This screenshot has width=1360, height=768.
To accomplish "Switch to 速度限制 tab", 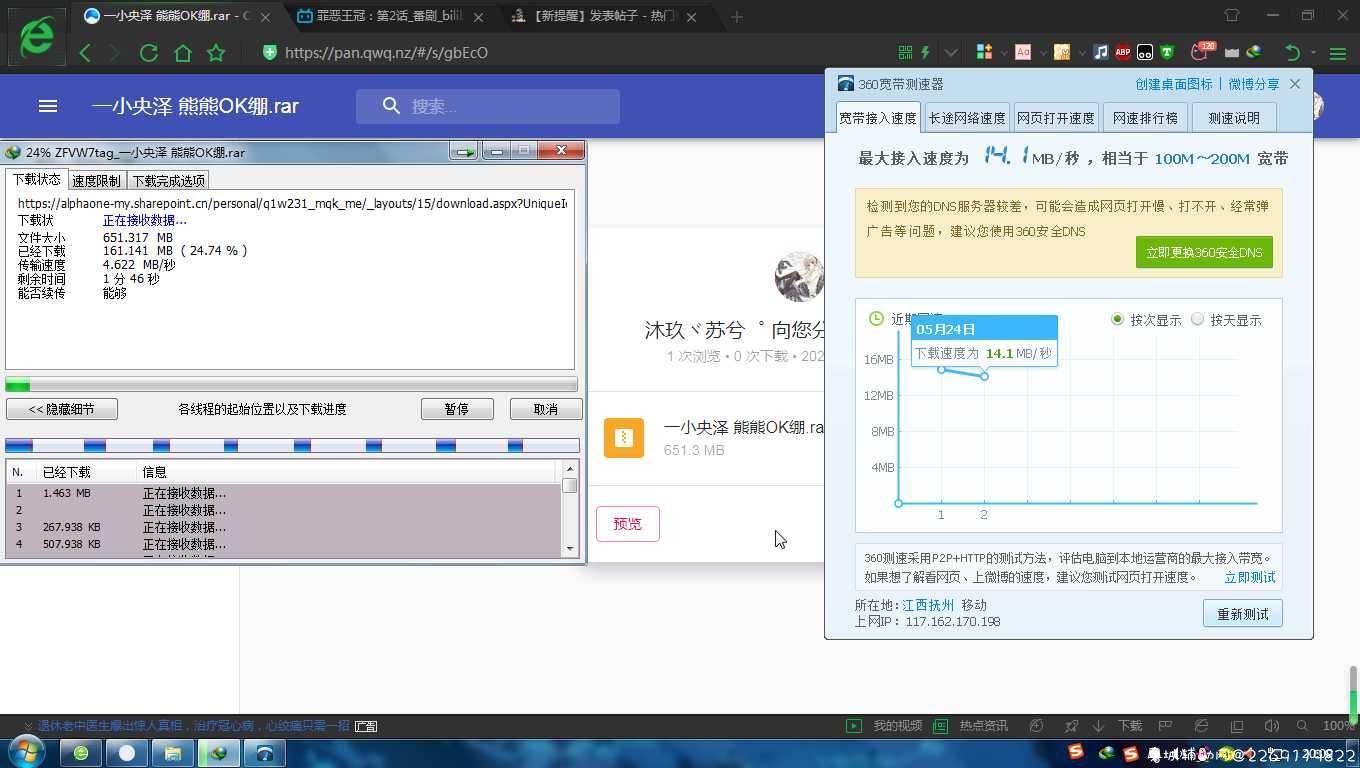I will pos(96,181).
